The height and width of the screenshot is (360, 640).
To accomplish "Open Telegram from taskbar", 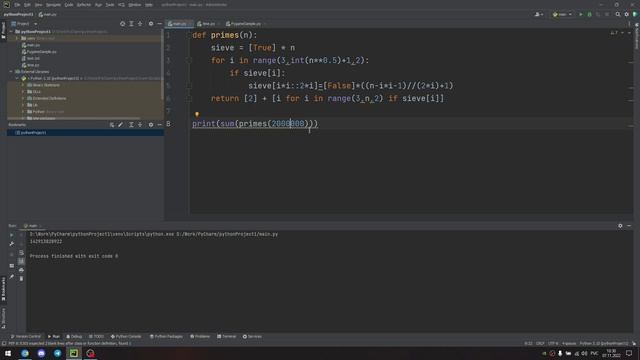I will pos(58,353).
